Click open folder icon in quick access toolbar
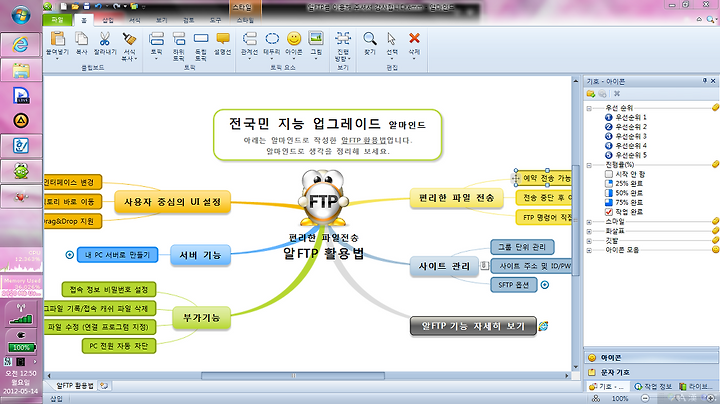 75,6
